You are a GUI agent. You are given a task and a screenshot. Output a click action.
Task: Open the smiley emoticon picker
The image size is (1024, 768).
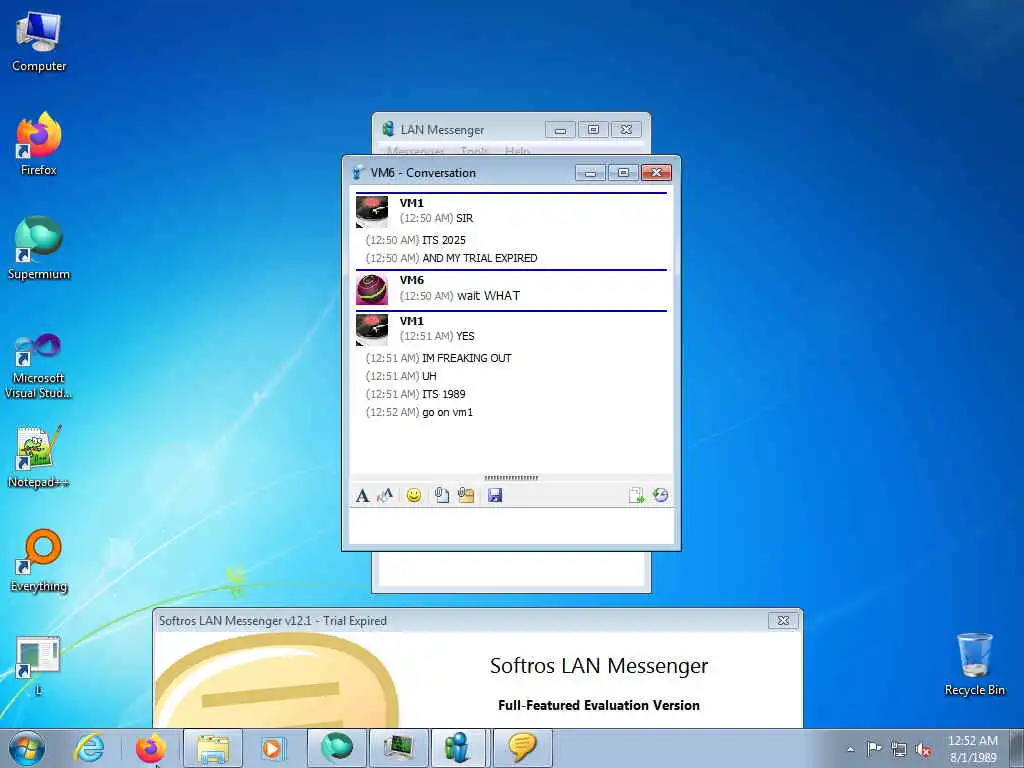pyautogui.click(x=413, y=496)
